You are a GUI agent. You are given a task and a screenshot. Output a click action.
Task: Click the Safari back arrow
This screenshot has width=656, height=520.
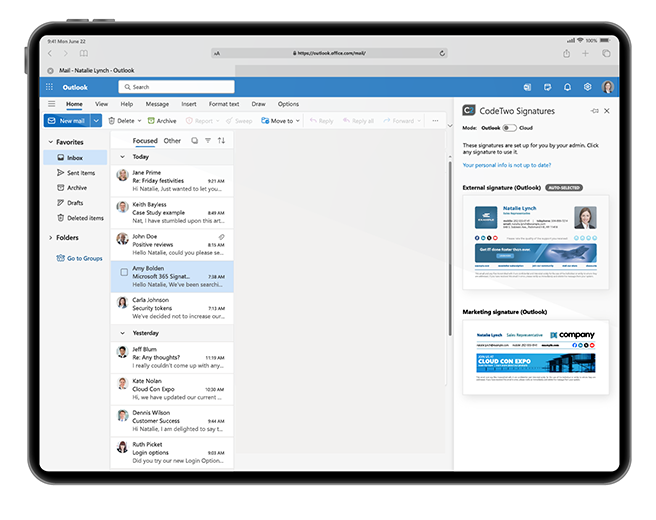(x=50, y=53)
